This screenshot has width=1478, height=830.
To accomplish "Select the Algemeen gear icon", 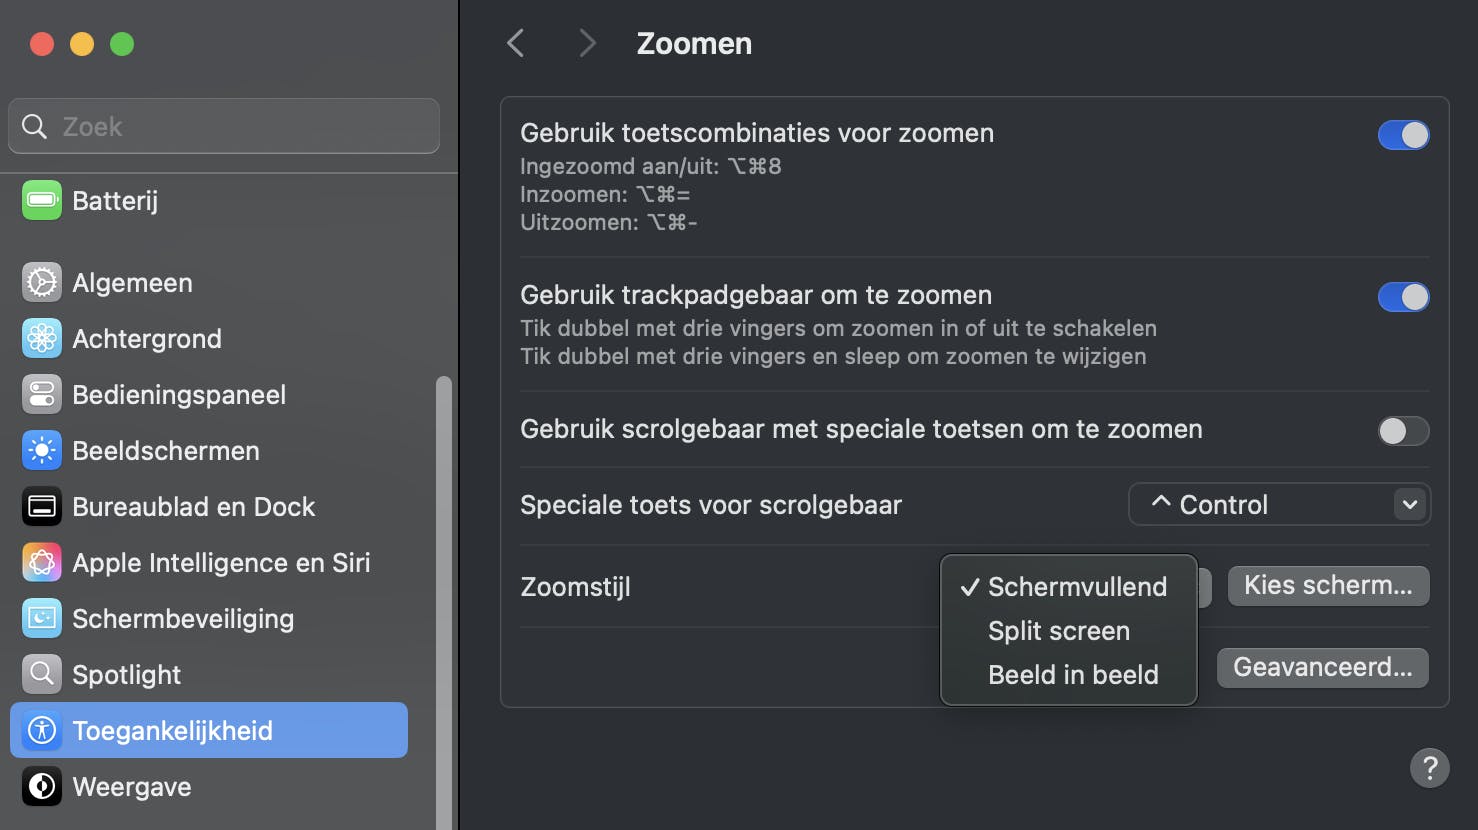I will pyautogui.click(x=41, y=282).
